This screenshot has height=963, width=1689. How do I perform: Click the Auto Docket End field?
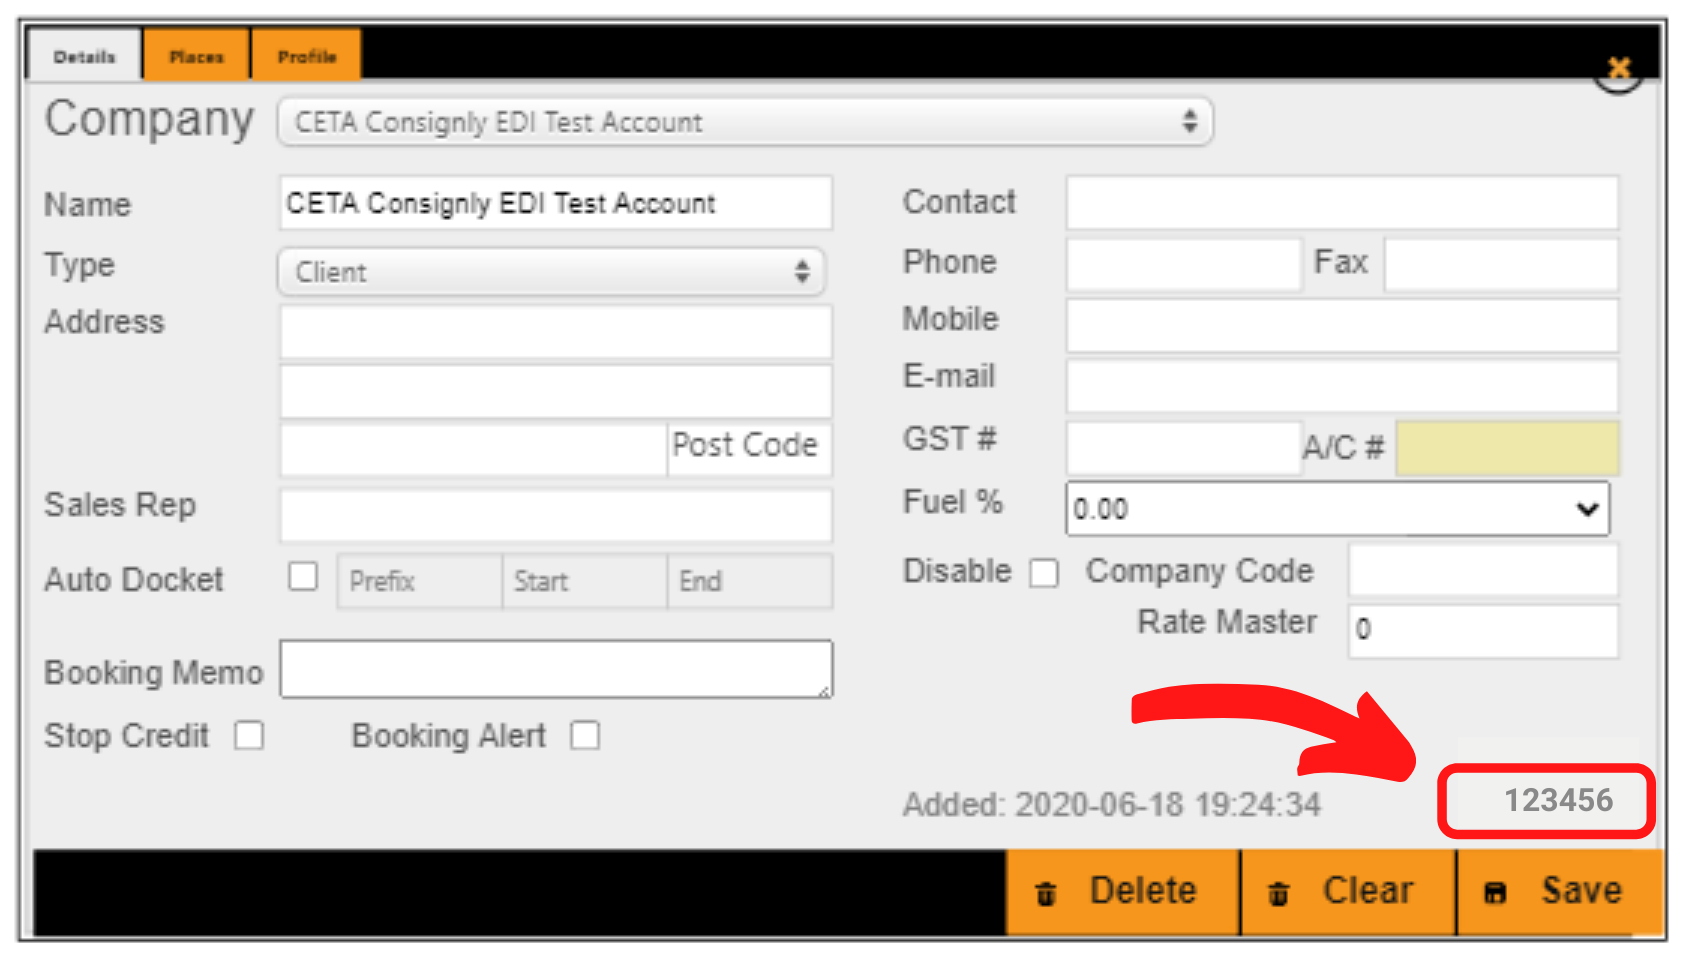[x=750, y=581]
